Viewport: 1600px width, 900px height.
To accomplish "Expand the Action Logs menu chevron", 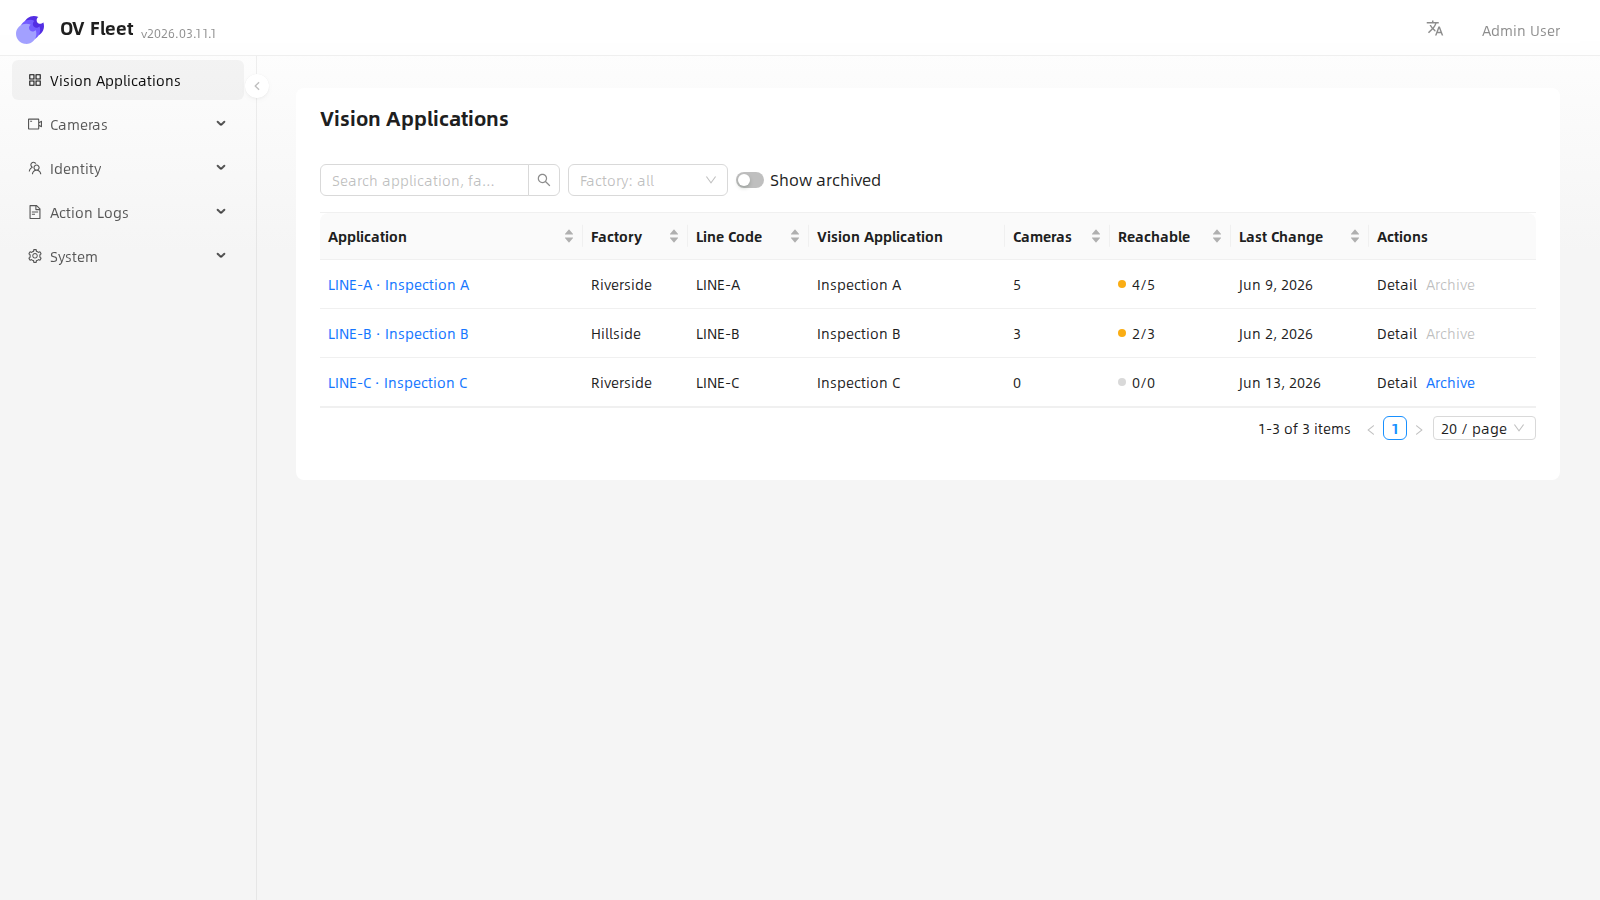I will [x=221, y=212].
